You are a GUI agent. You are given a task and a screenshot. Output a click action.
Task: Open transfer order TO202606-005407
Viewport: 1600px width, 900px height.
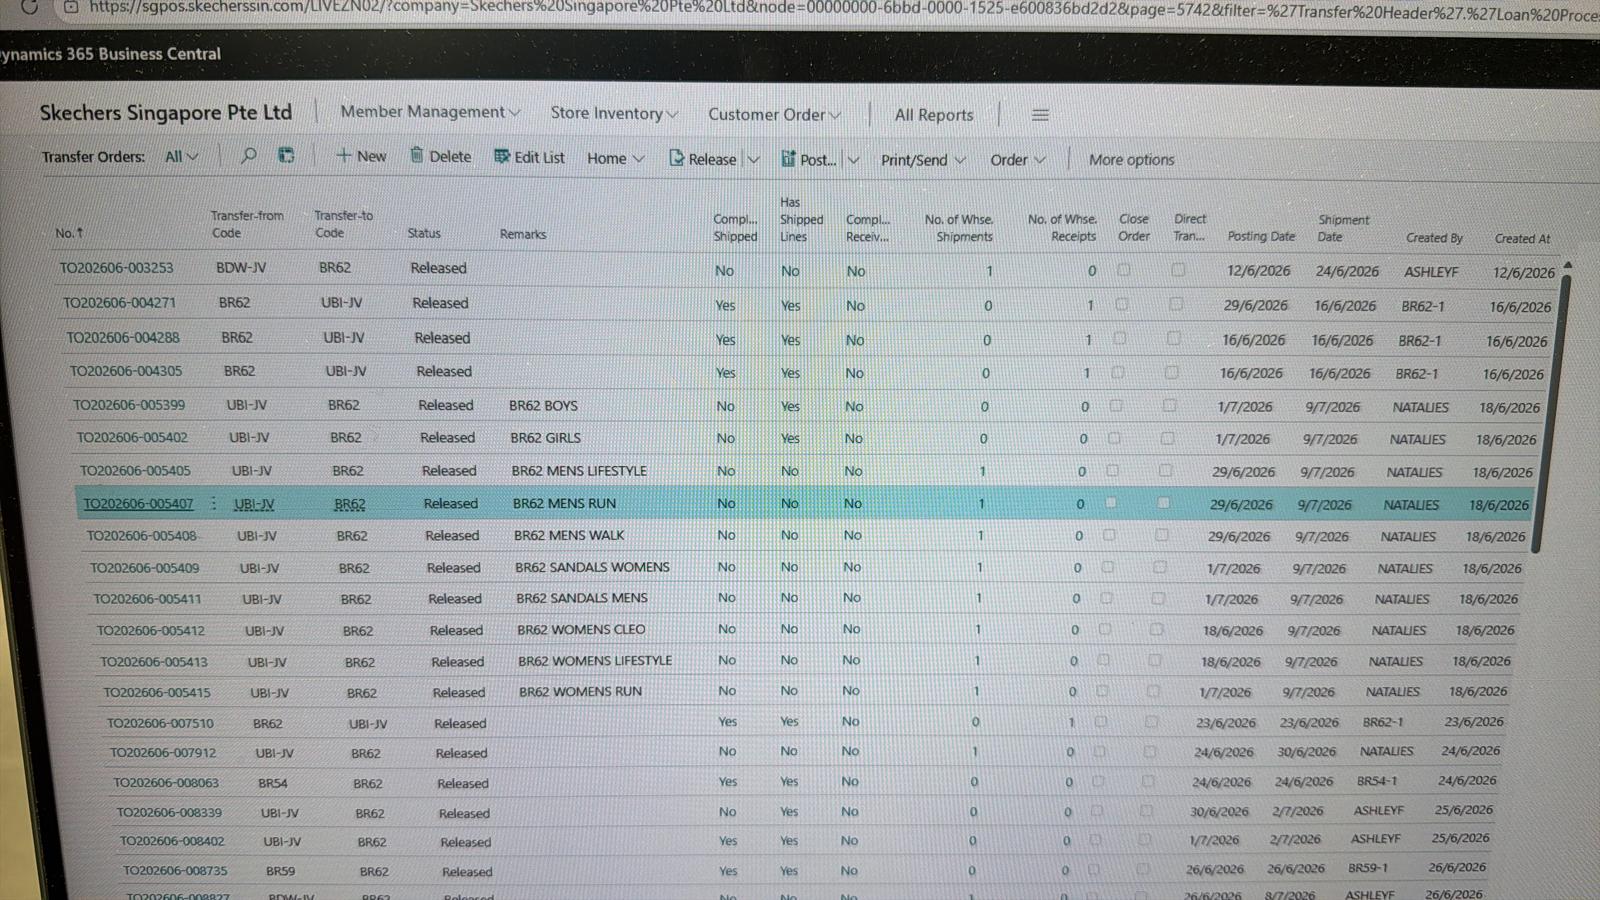point(138,504)
